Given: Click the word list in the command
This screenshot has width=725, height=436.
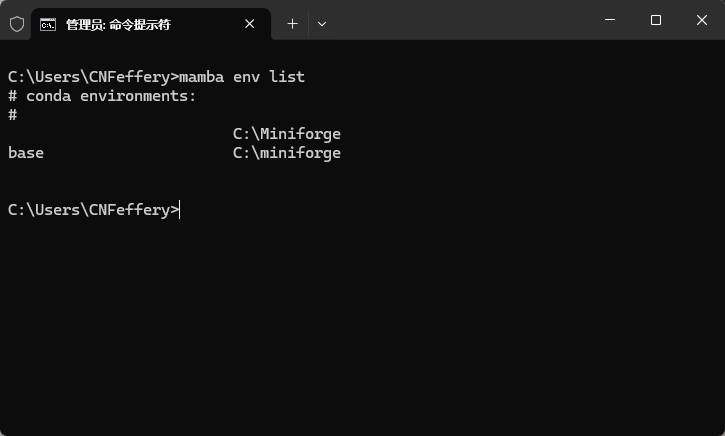Looking at the screenshot, I should [x=287, y=77].
